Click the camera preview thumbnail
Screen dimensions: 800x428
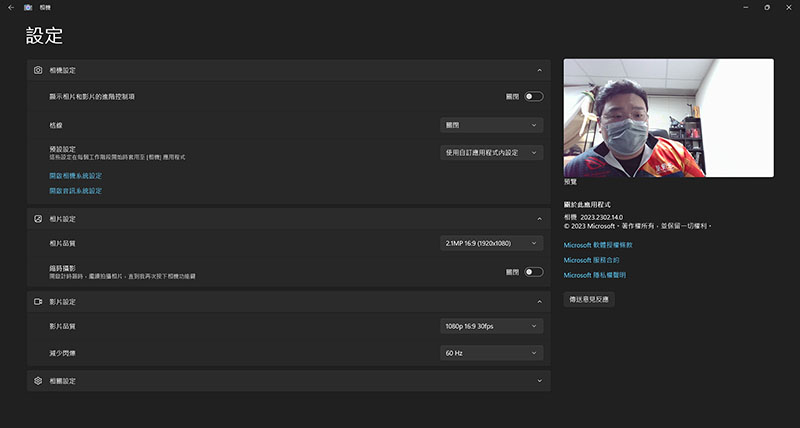click(668, 118)
